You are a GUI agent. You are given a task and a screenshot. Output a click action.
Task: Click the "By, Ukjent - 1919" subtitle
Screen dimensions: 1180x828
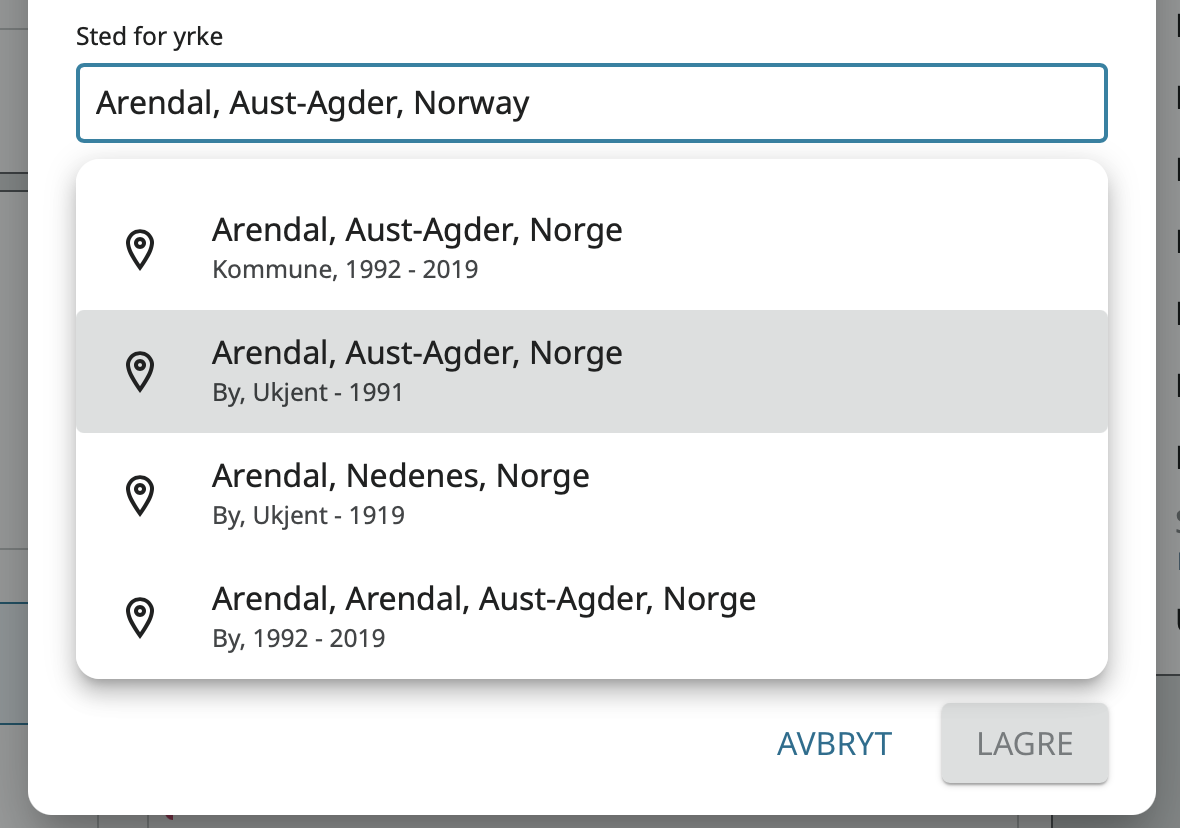[x=308, y=516]
